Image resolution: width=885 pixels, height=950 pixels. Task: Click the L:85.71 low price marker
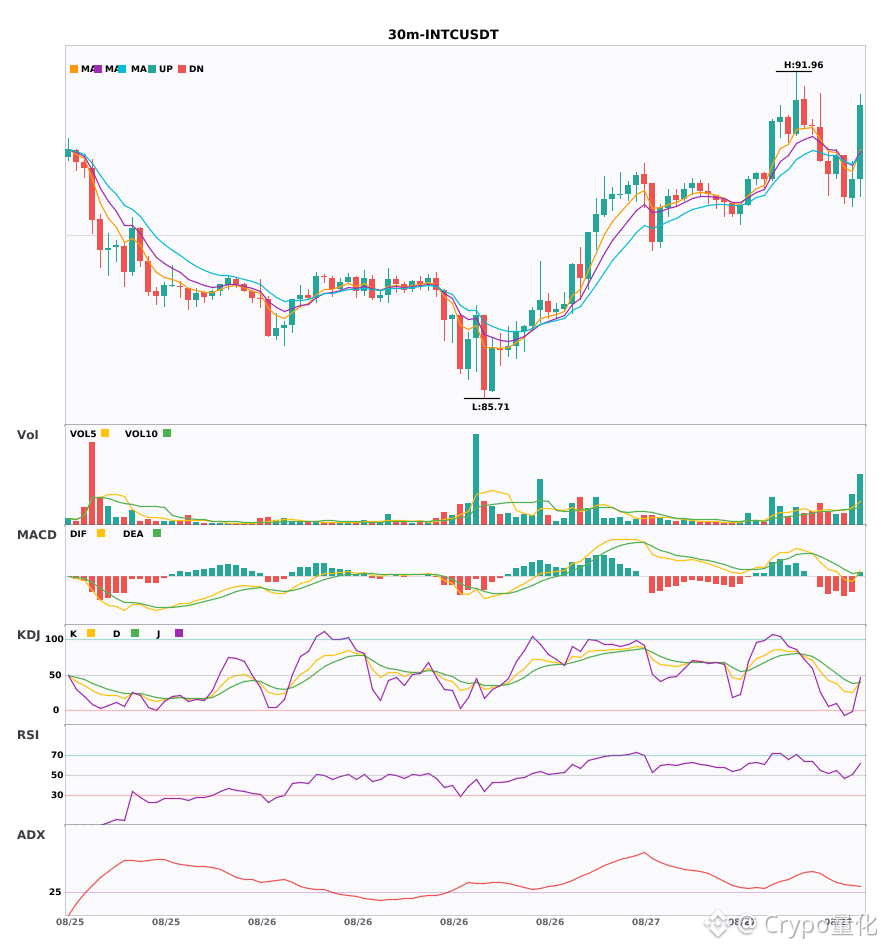pos(491,407)
